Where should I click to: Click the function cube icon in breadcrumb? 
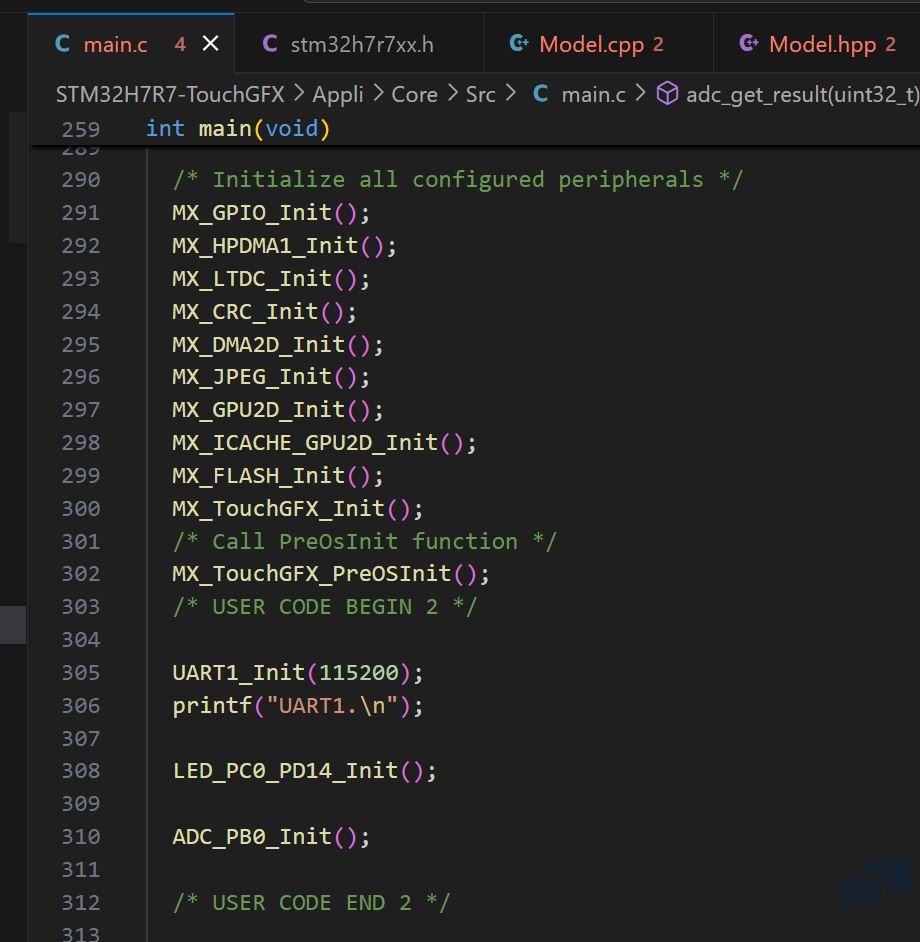[x=667, y=94]
